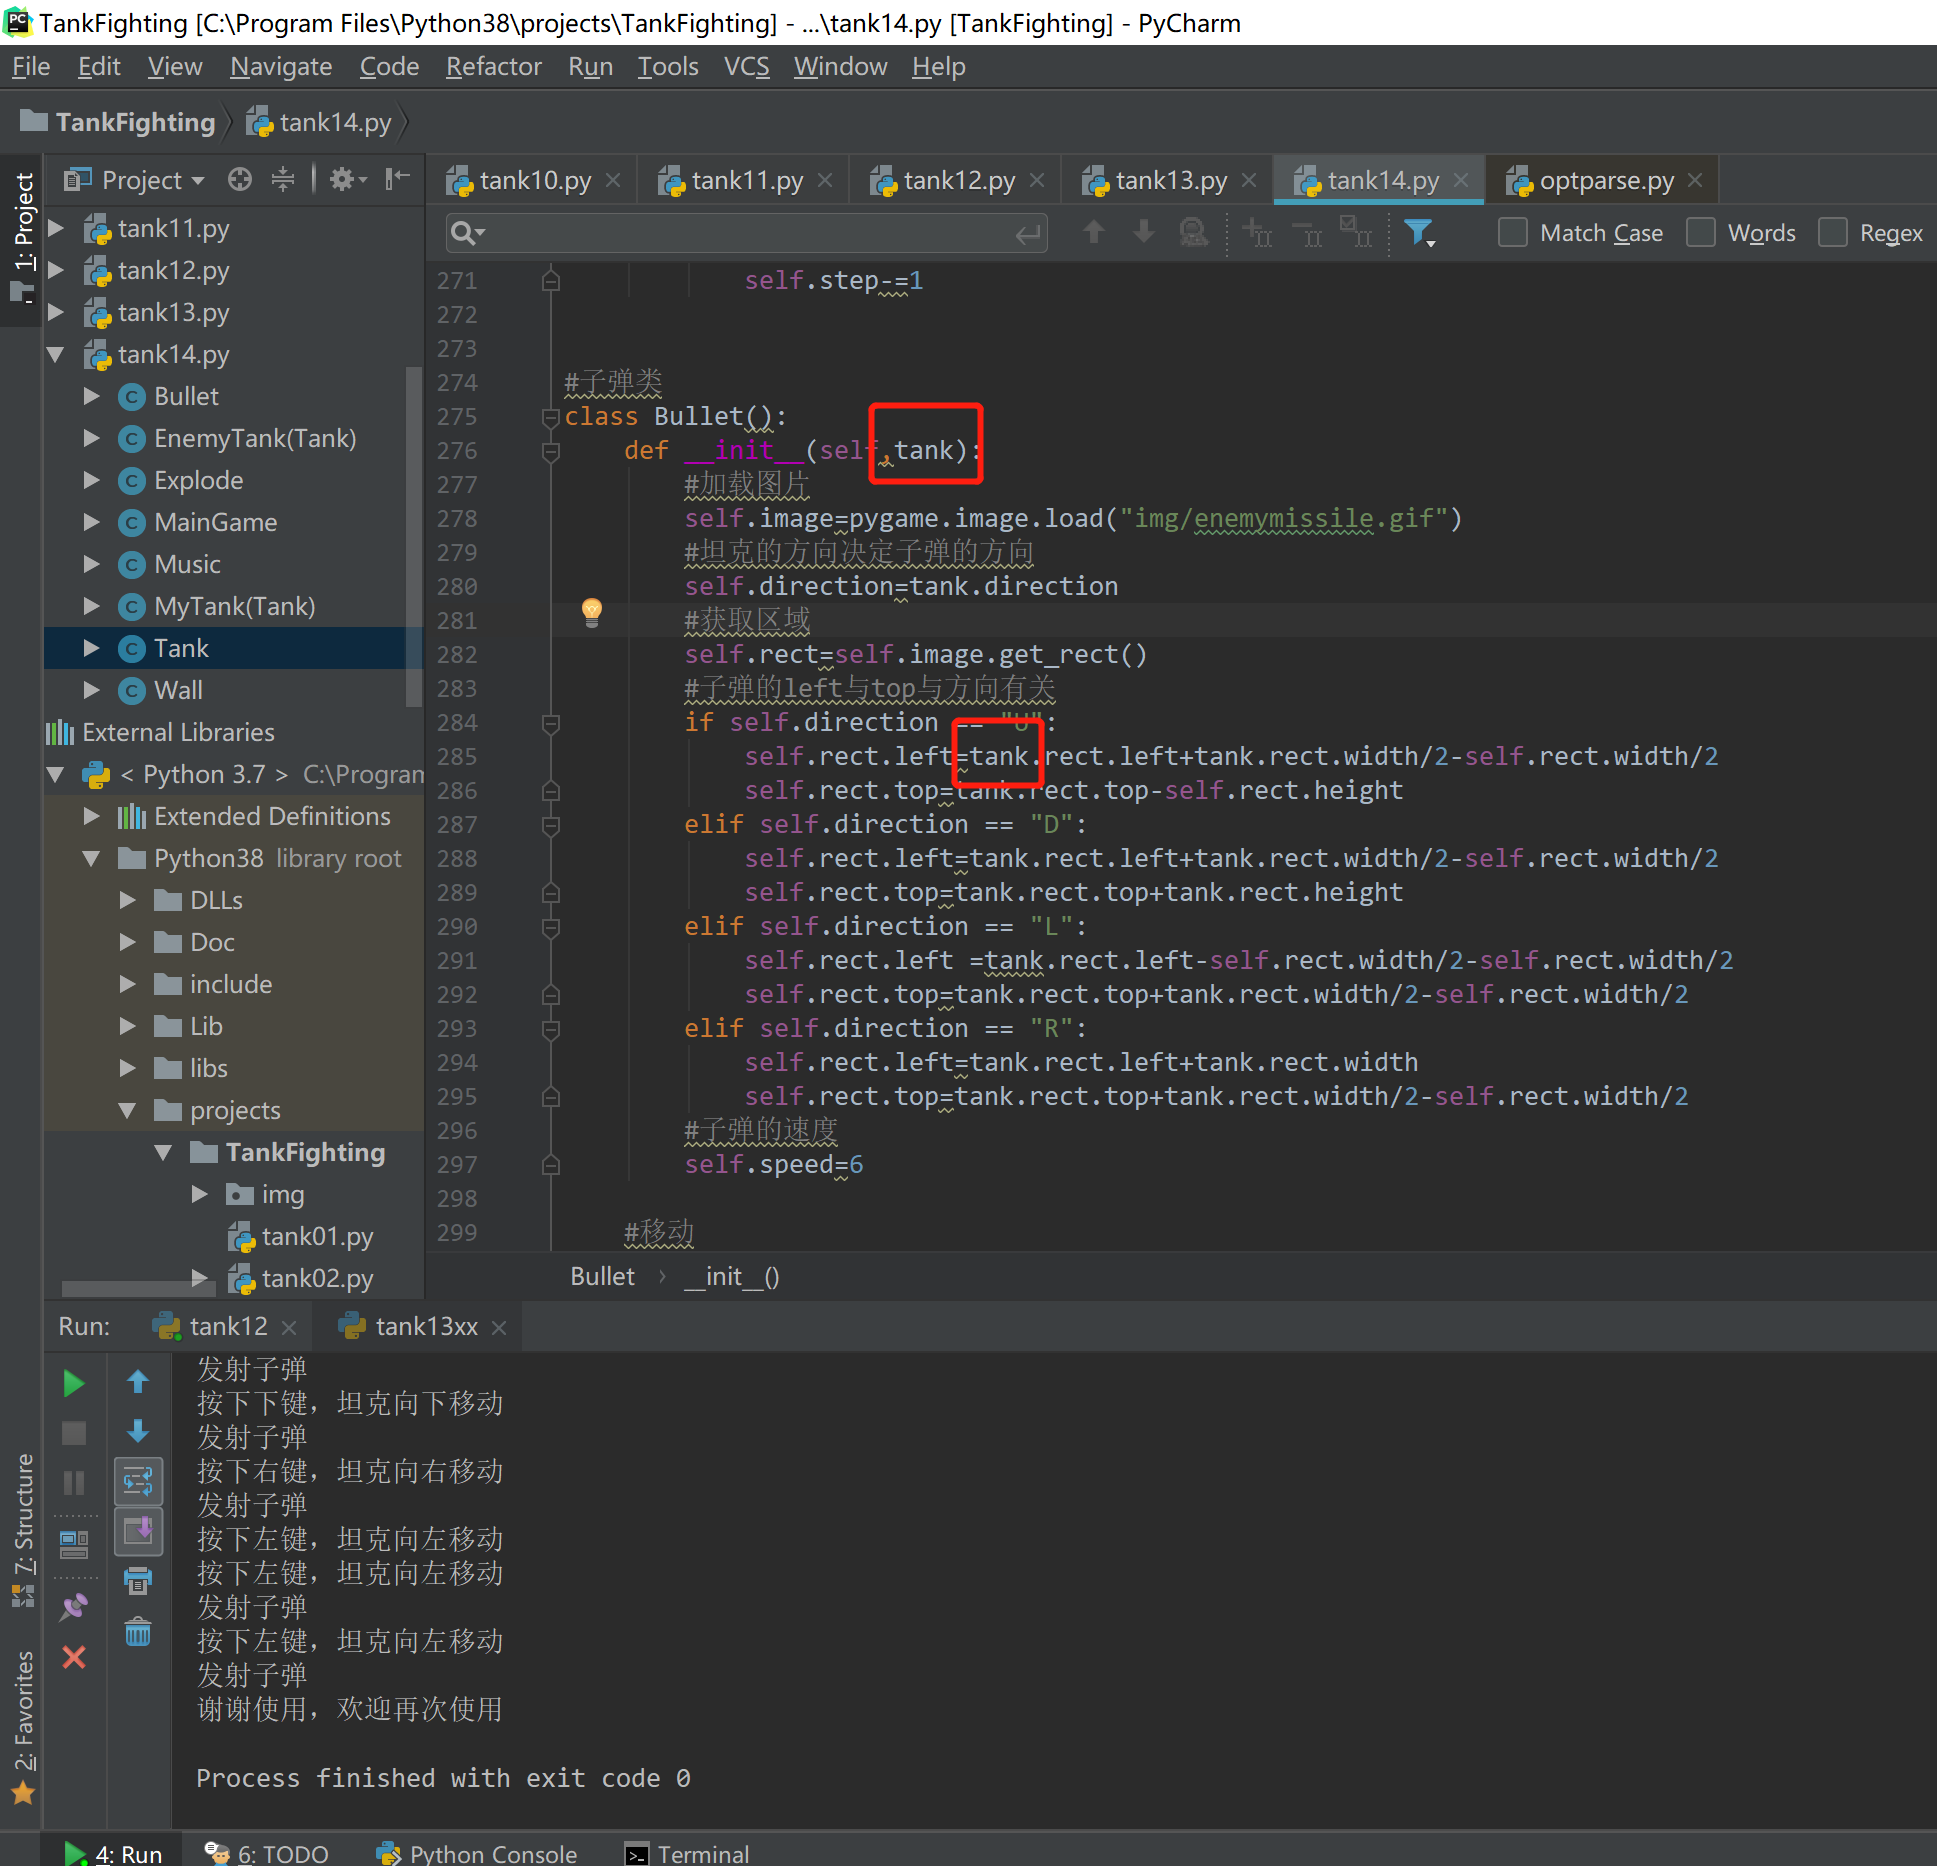
Task: Close the tank12 run tab
Action: point(289,1328)
